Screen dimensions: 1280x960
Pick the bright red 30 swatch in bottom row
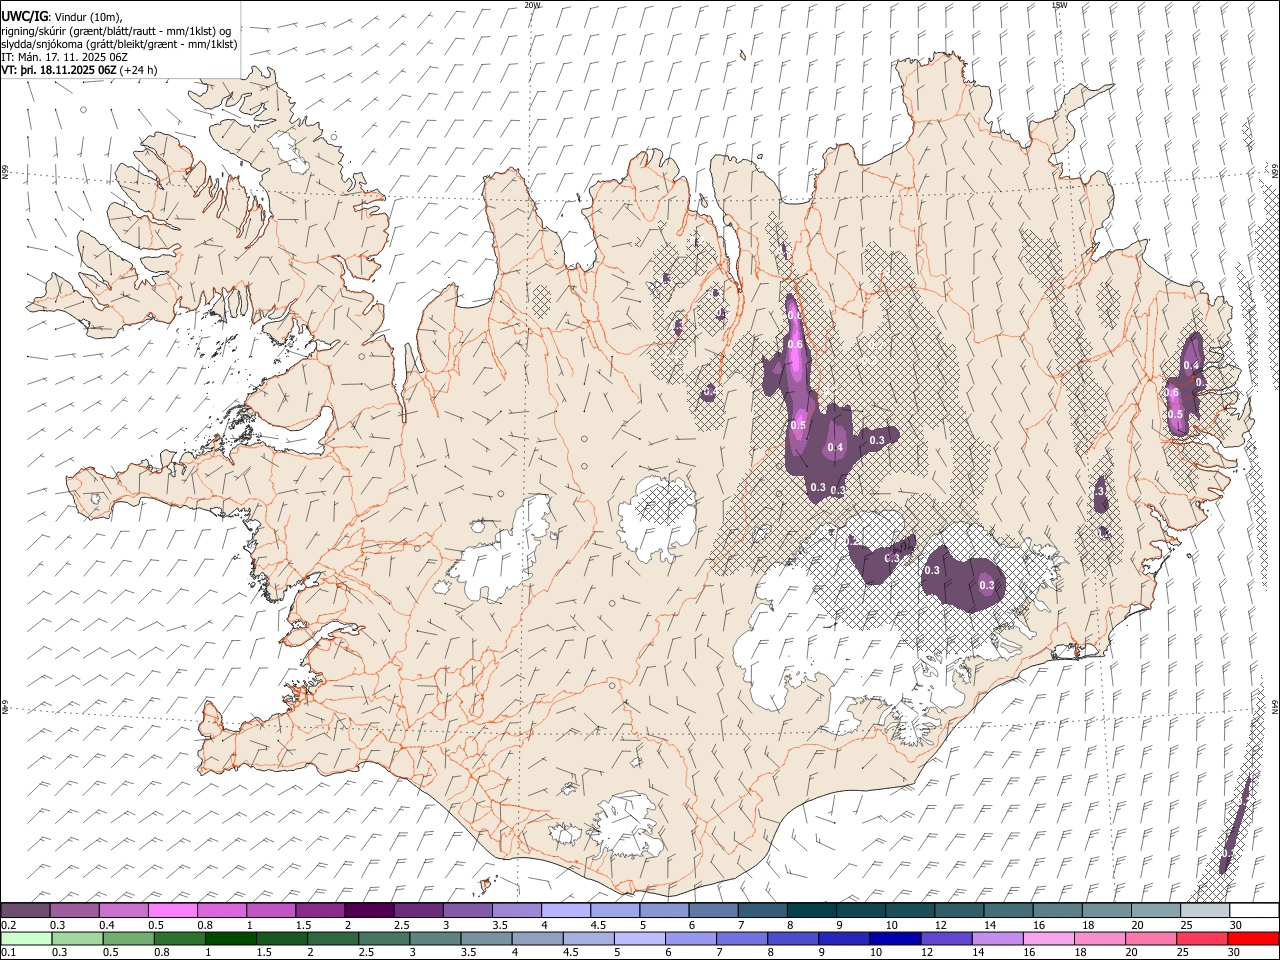coord(1252,938)
